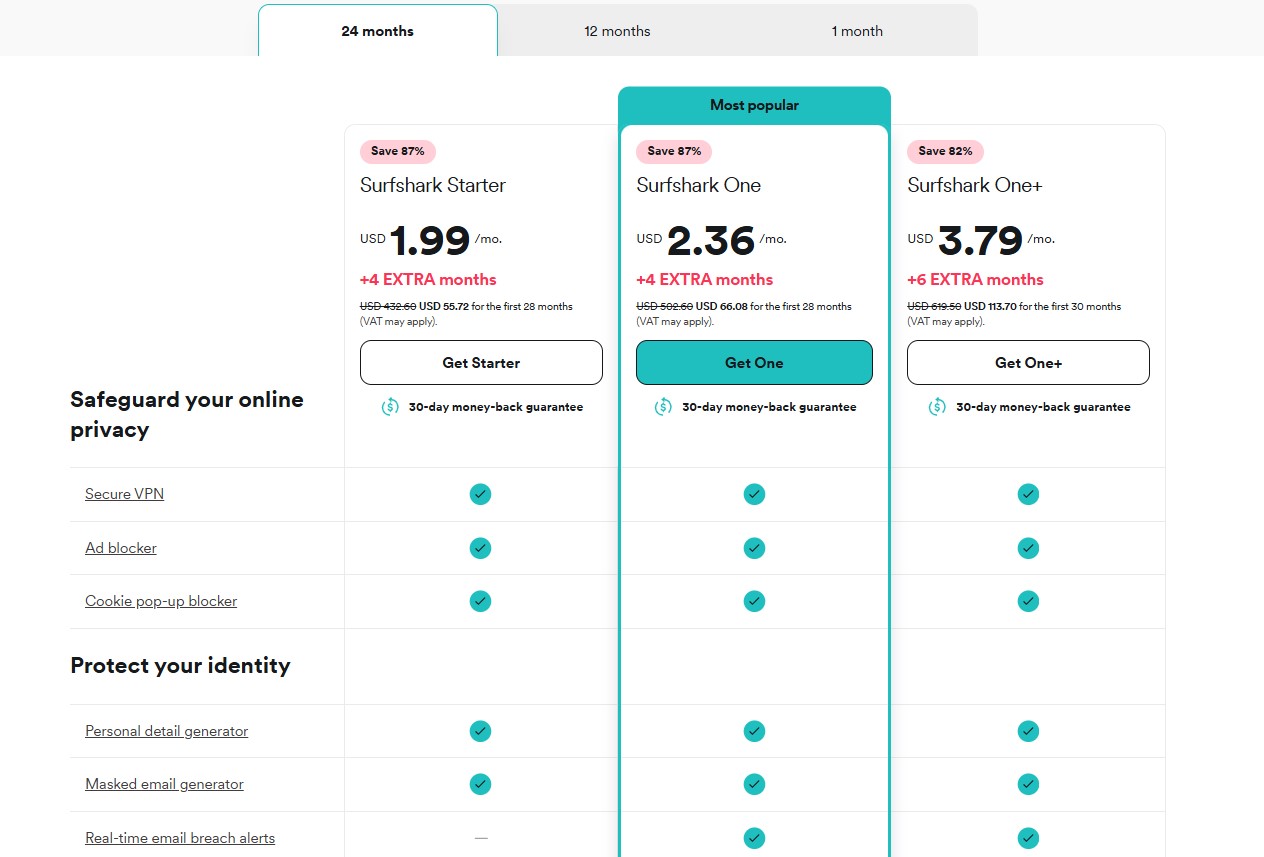Click 30-day money-back guarantee text under Get One
The image size is (1264, 857).
769,407
